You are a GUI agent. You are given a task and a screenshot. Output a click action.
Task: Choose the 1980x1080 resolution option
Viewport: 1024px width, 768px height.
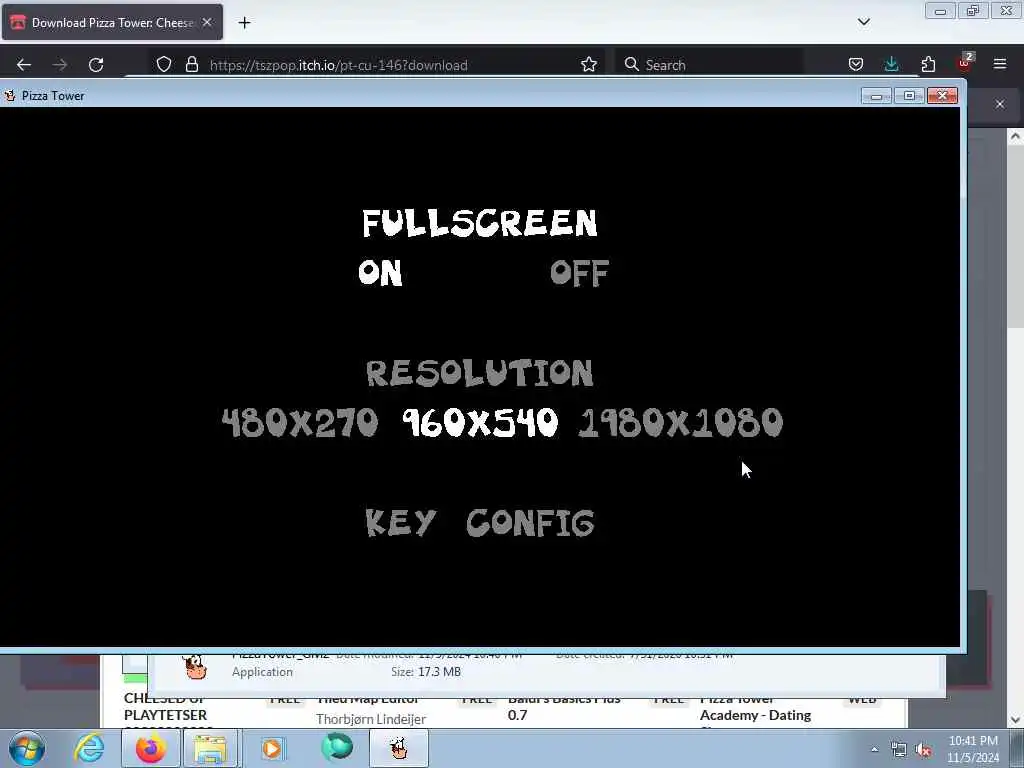click(680, 423)
